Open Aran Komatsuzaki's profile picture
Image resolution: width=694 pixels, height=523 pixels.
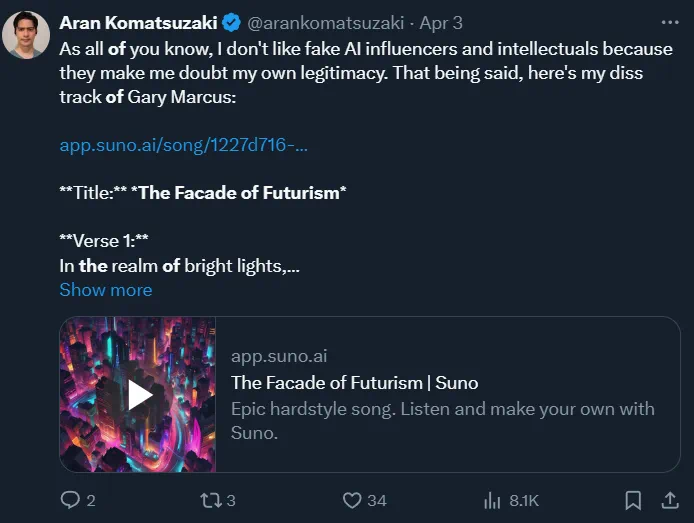(x=26, y=36)
